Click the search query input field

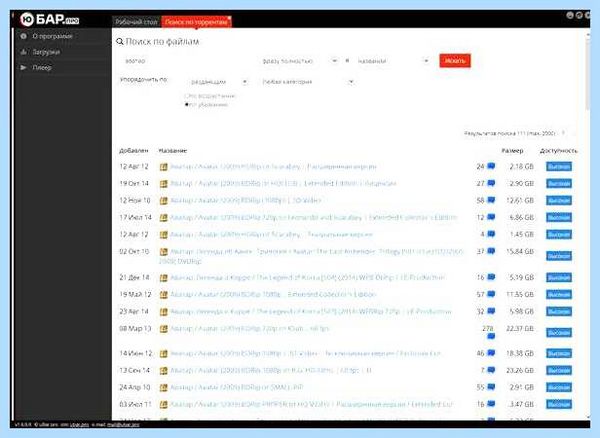[x=188, y=61]
